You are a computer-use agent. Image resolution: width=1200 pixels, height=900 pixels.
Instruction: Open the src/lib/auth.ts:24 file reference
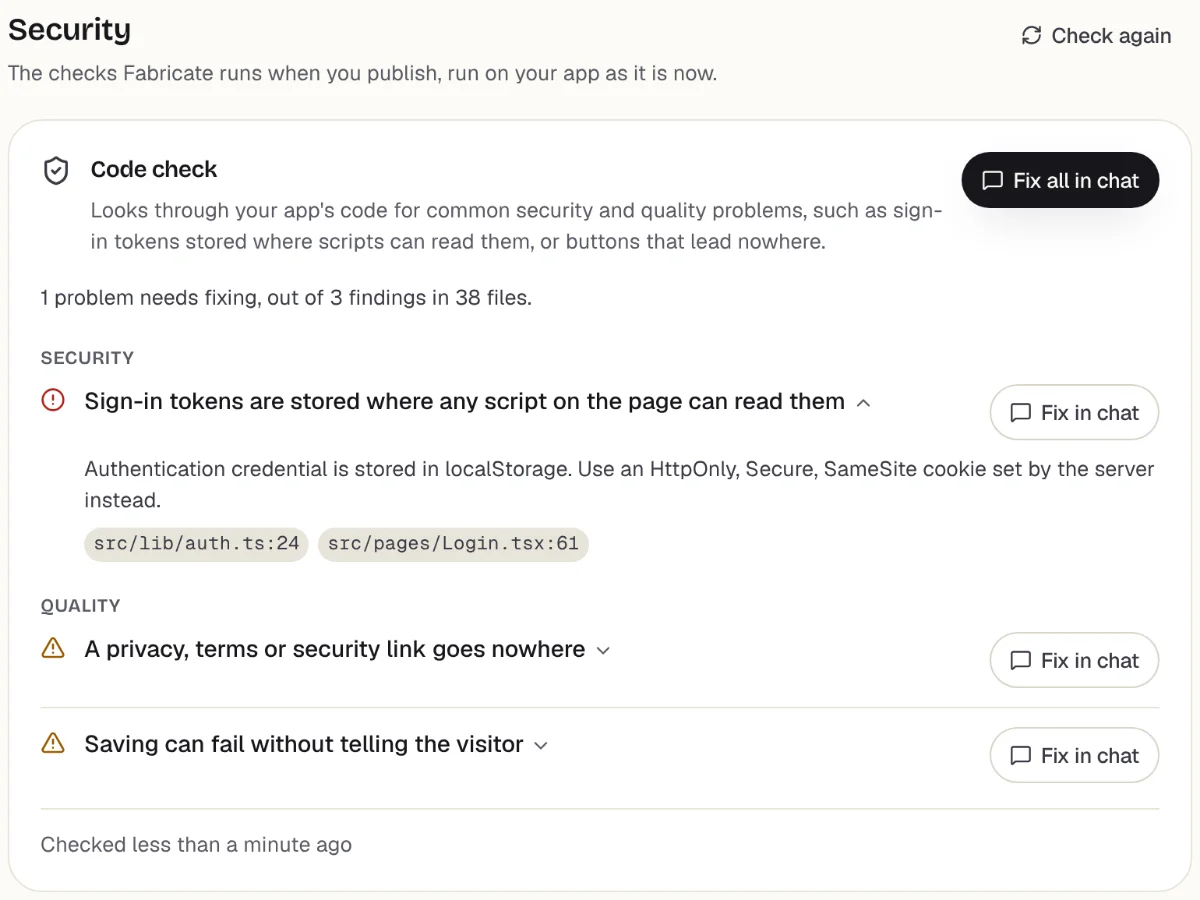(196, 544)
